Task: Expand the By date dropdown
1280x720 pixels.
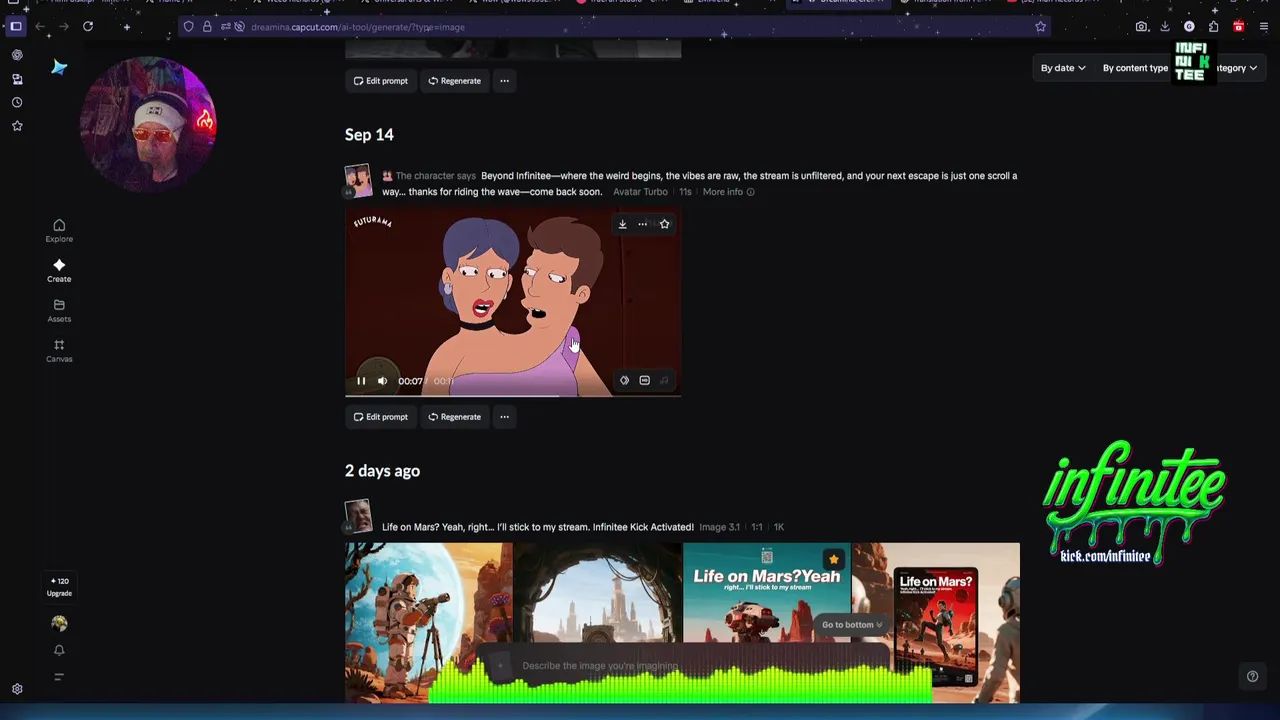Action: [1063, 68]
